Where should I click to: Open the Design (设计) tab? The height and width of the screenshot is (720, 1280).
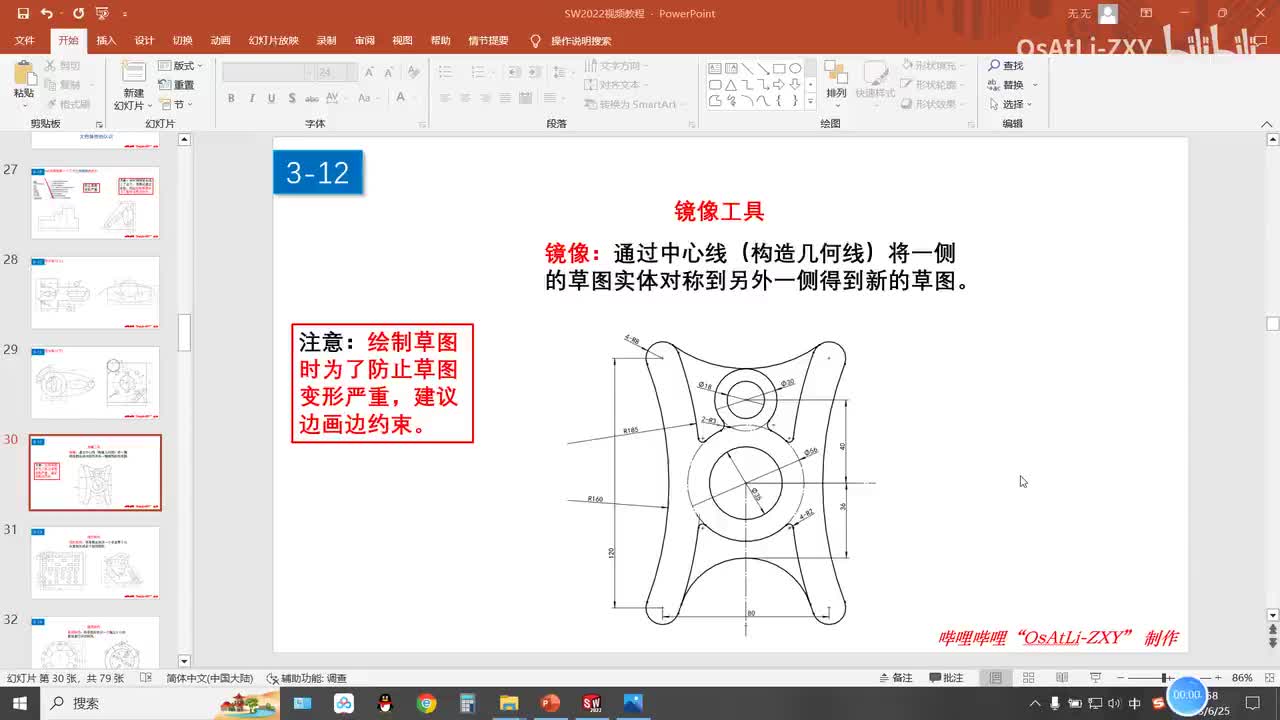(144, 41)
